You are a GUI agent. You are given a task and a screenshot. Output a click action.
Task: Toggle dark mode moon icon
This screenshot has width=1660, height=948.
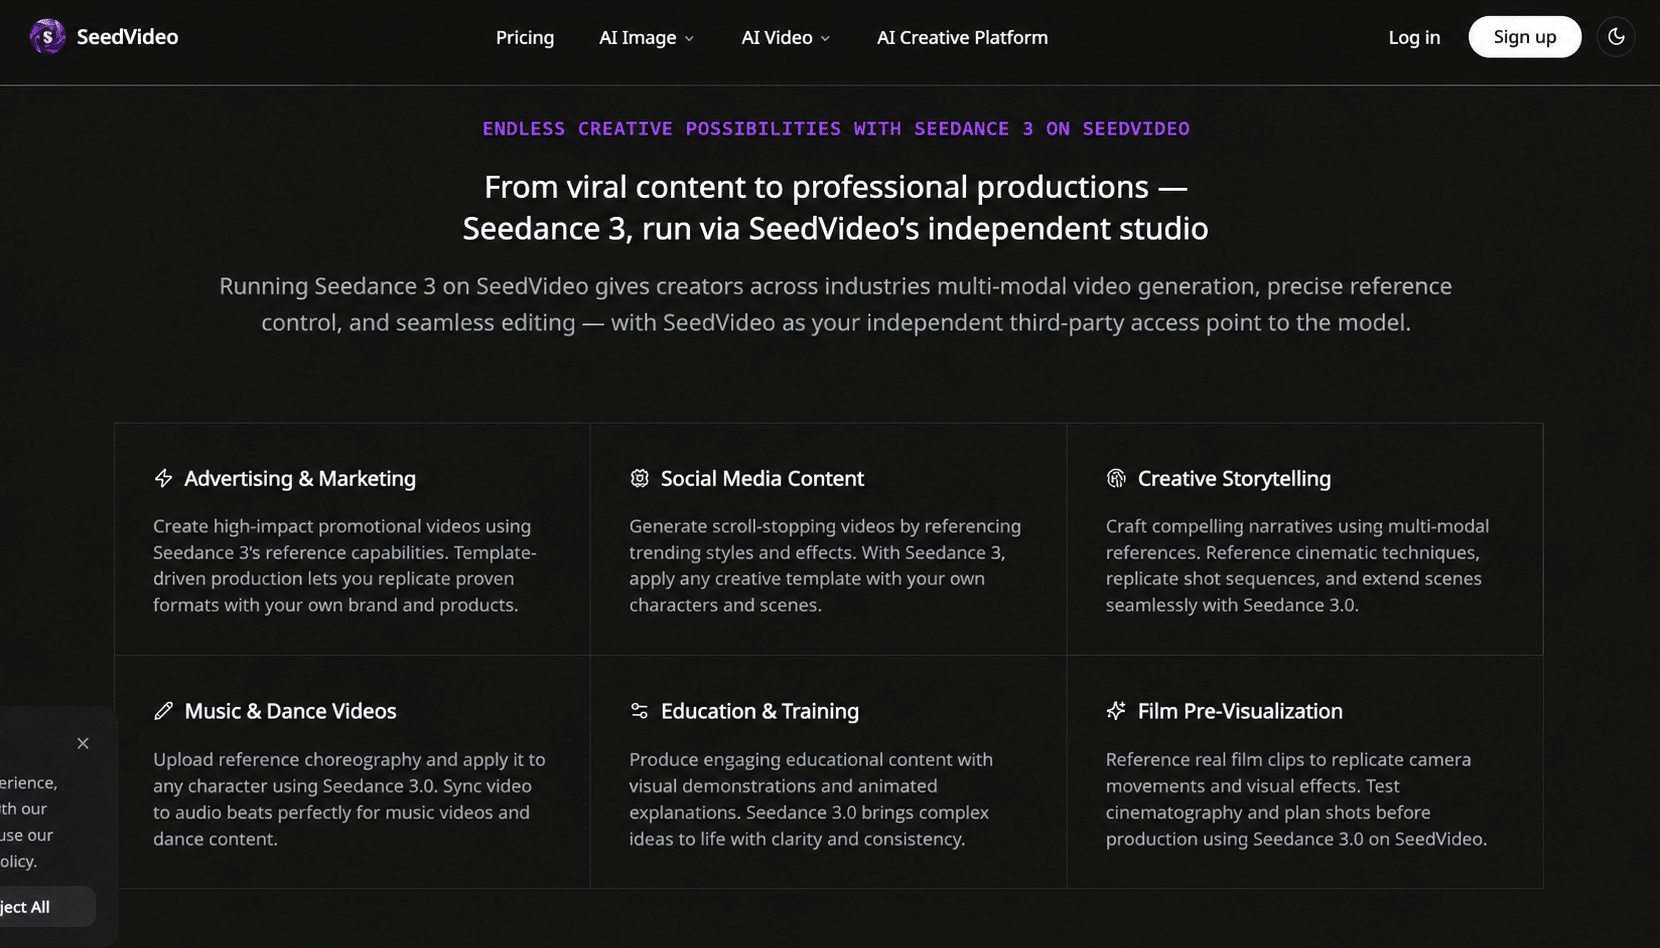1616,37
